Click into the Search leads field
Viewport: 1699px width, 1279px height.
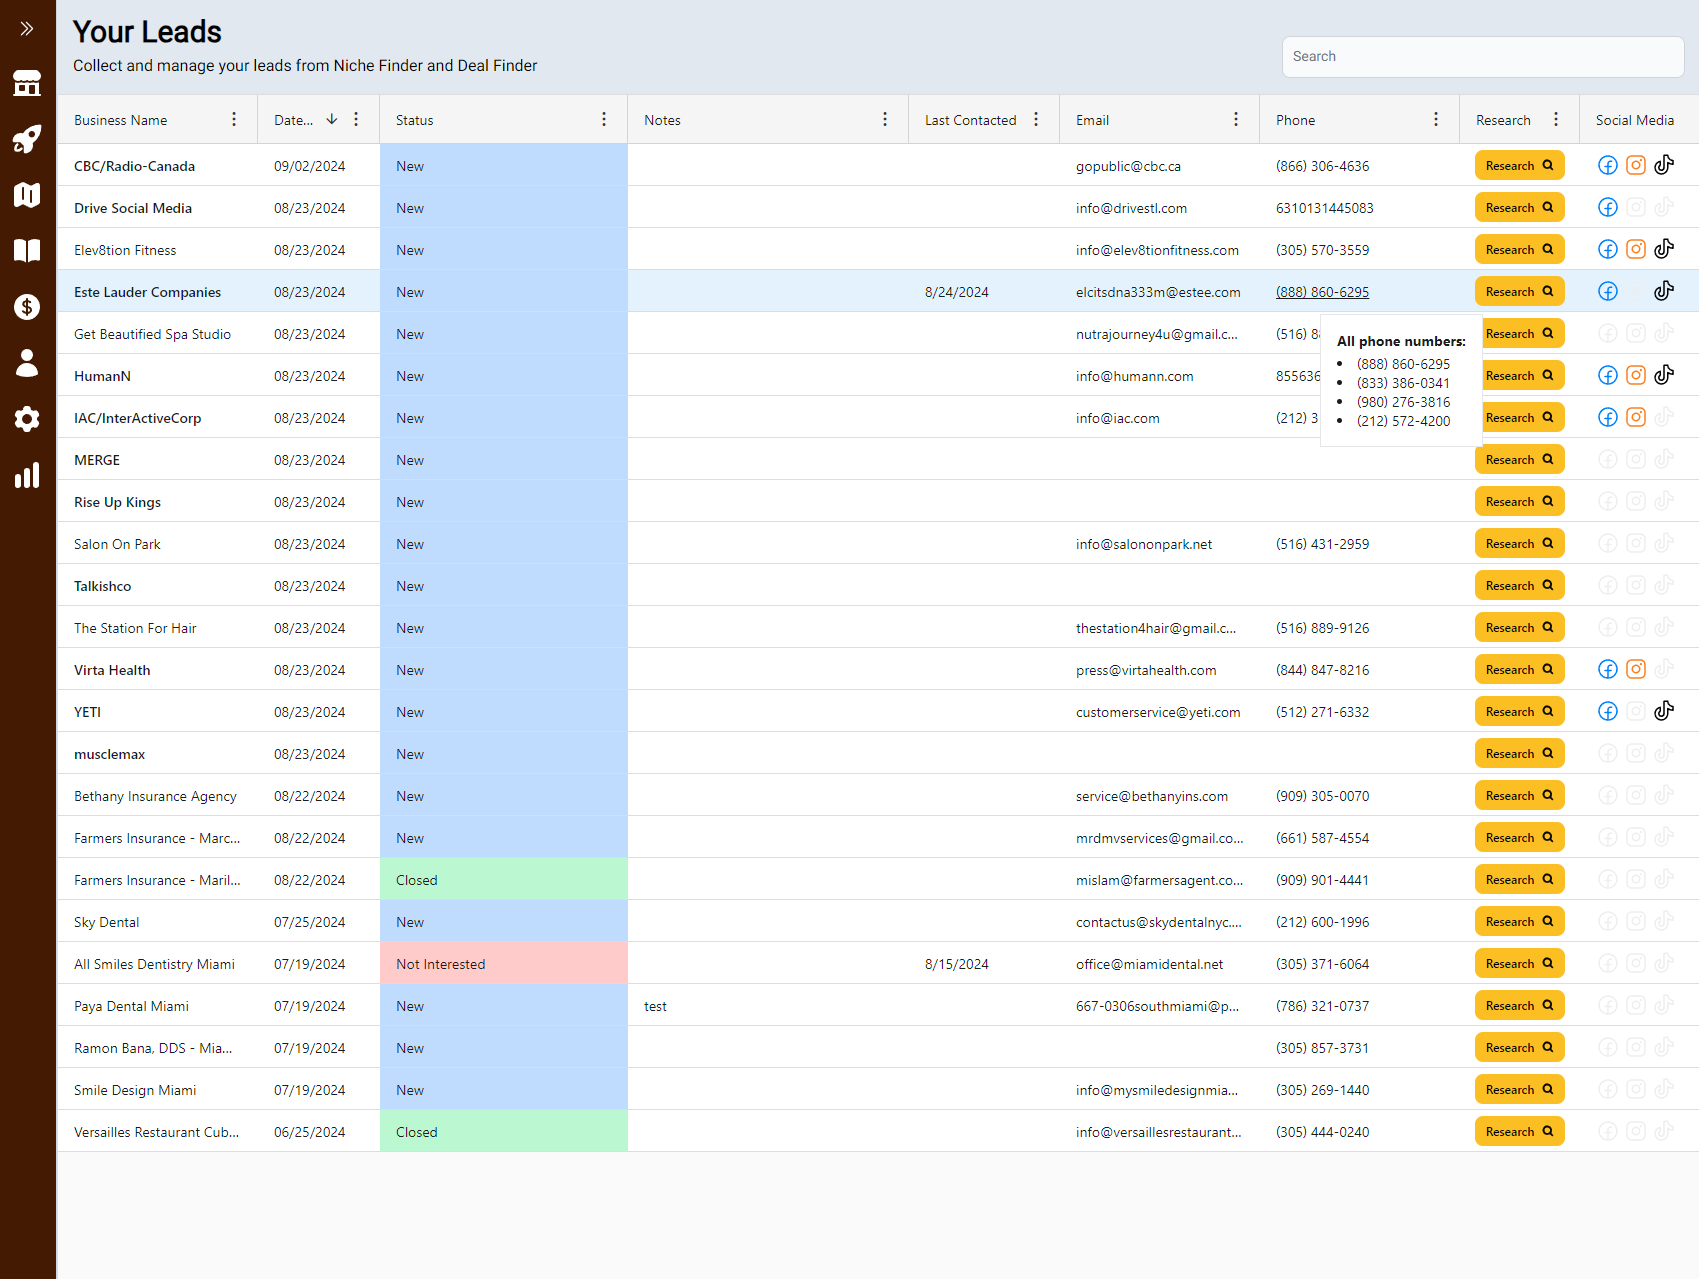point(1483,57)
